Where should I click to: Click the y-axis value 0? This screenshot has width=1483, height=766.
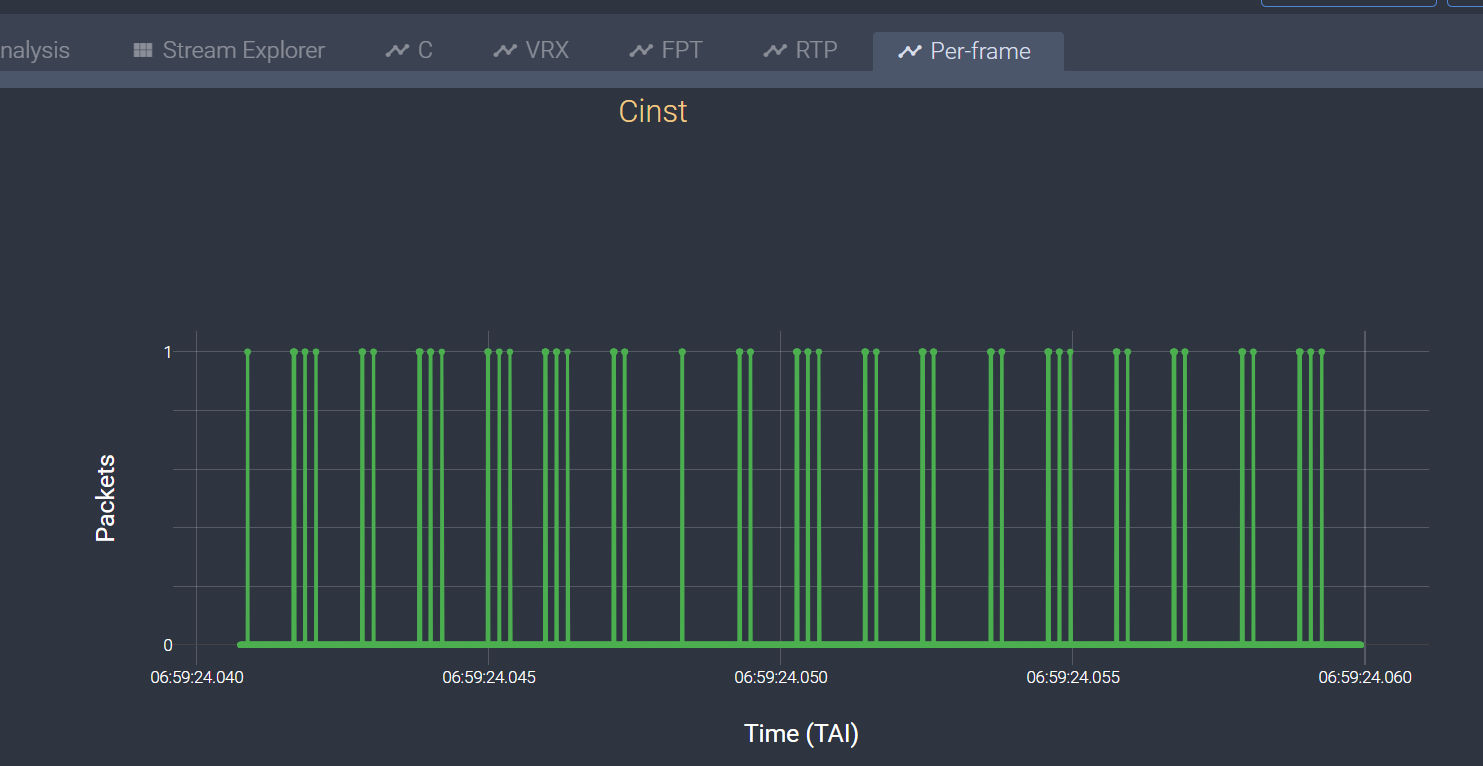point(168,645)
